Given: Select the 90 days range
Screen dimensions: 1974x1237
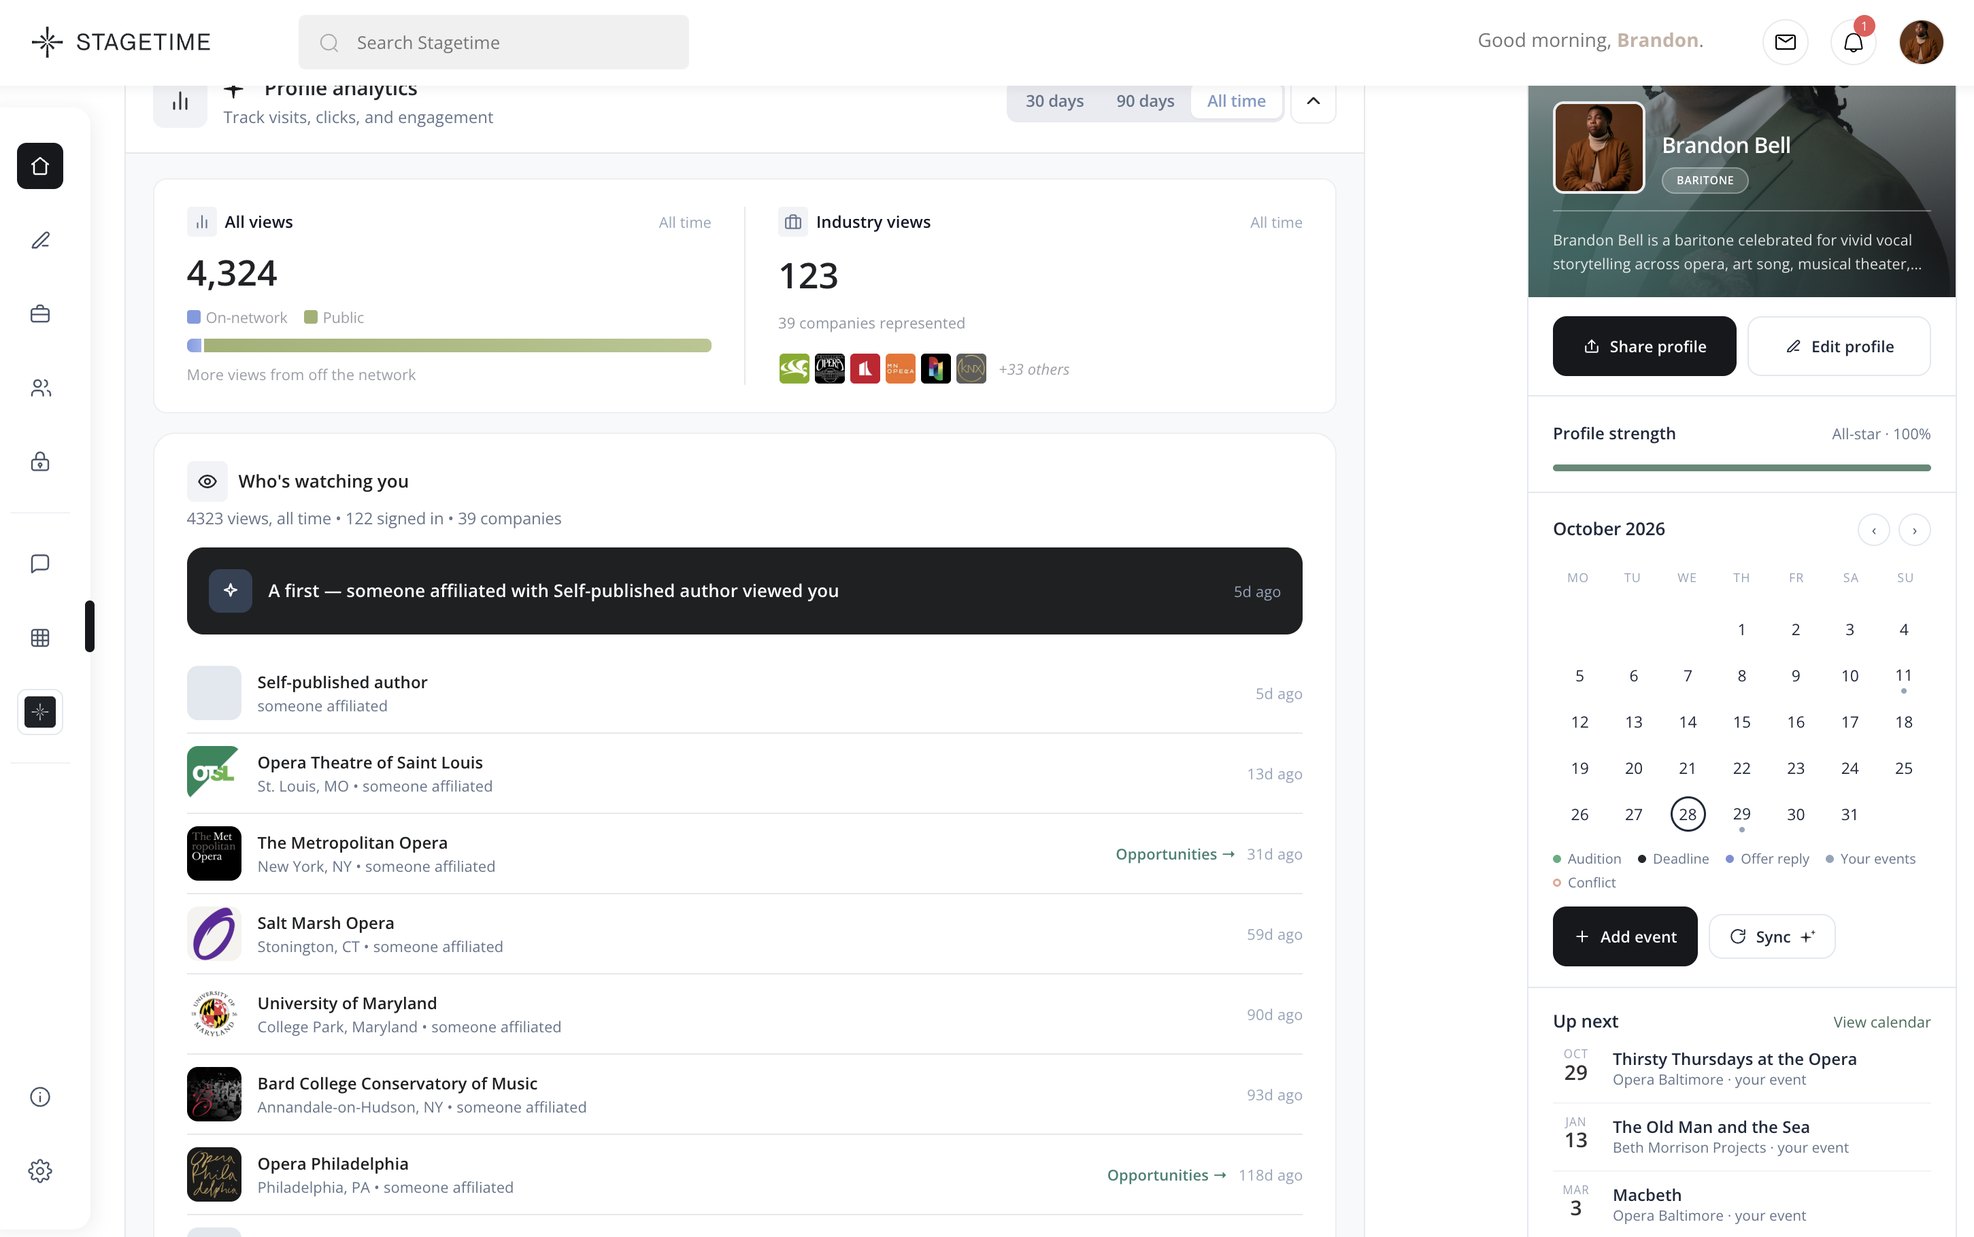Looking at the screenshot, I should coord(1145,101).
